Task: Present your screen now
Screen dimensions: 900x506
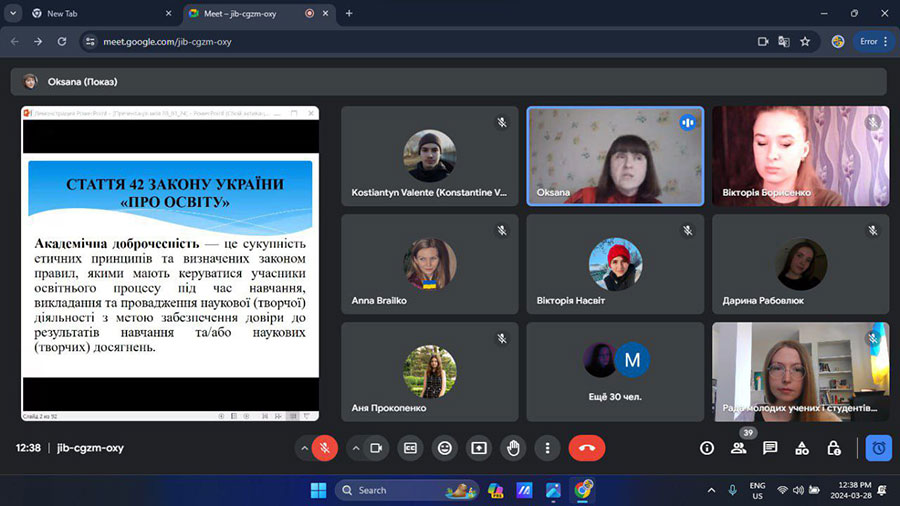Action: pos(479,448)
